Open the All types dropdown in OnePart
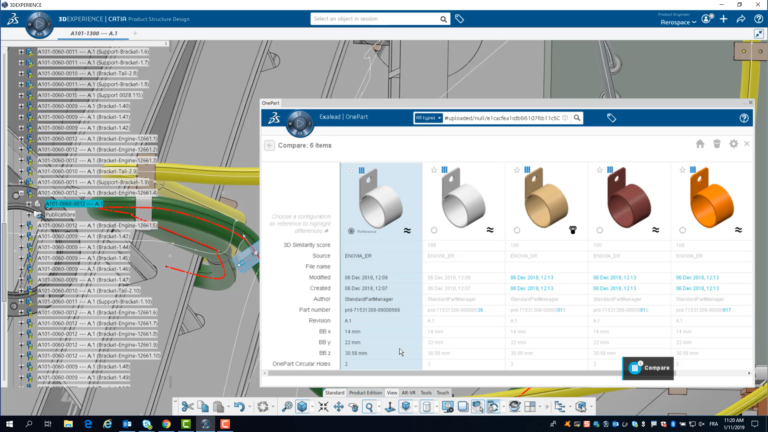This screenshot has height=432, width=768. click(x=428, y=118)
